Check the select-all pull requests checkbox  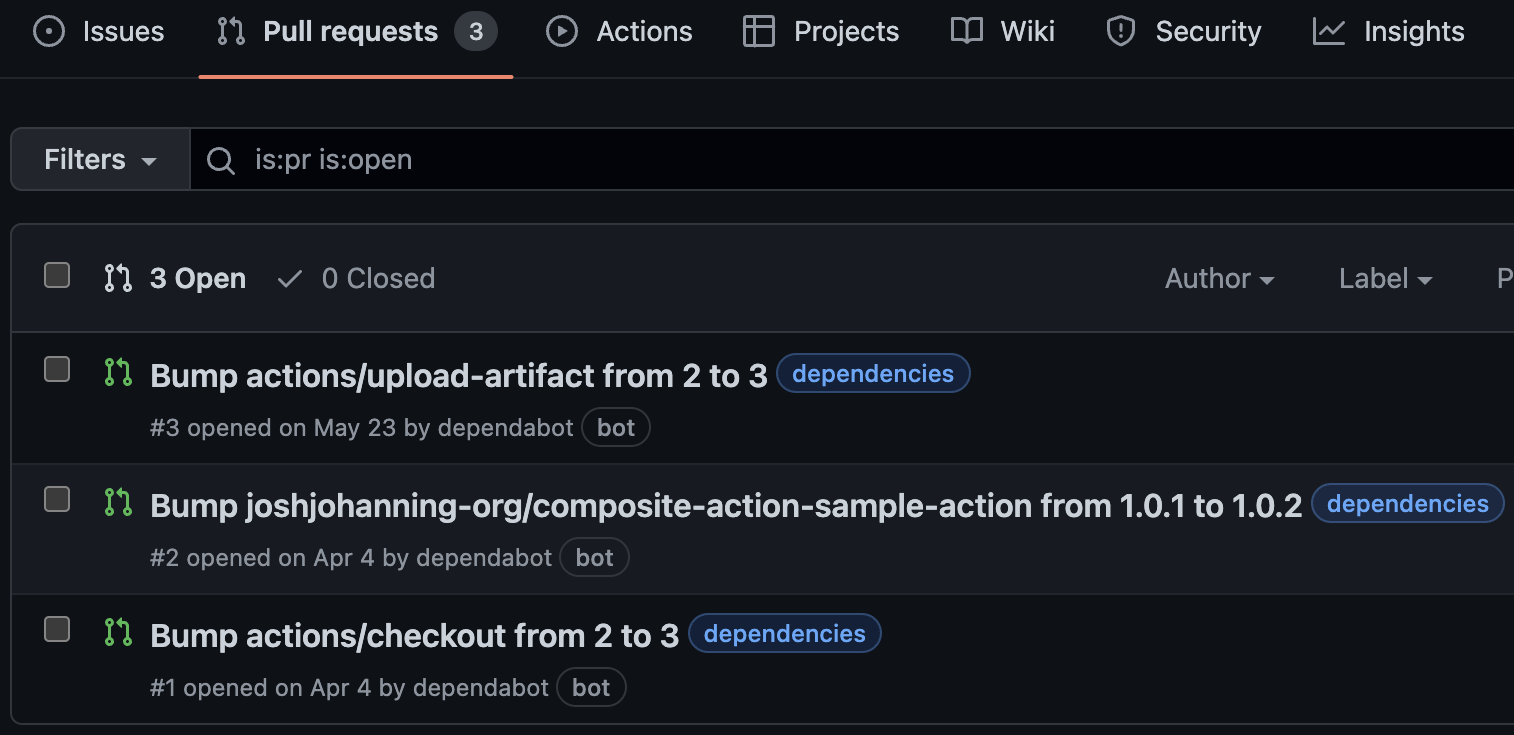point(57,276)
